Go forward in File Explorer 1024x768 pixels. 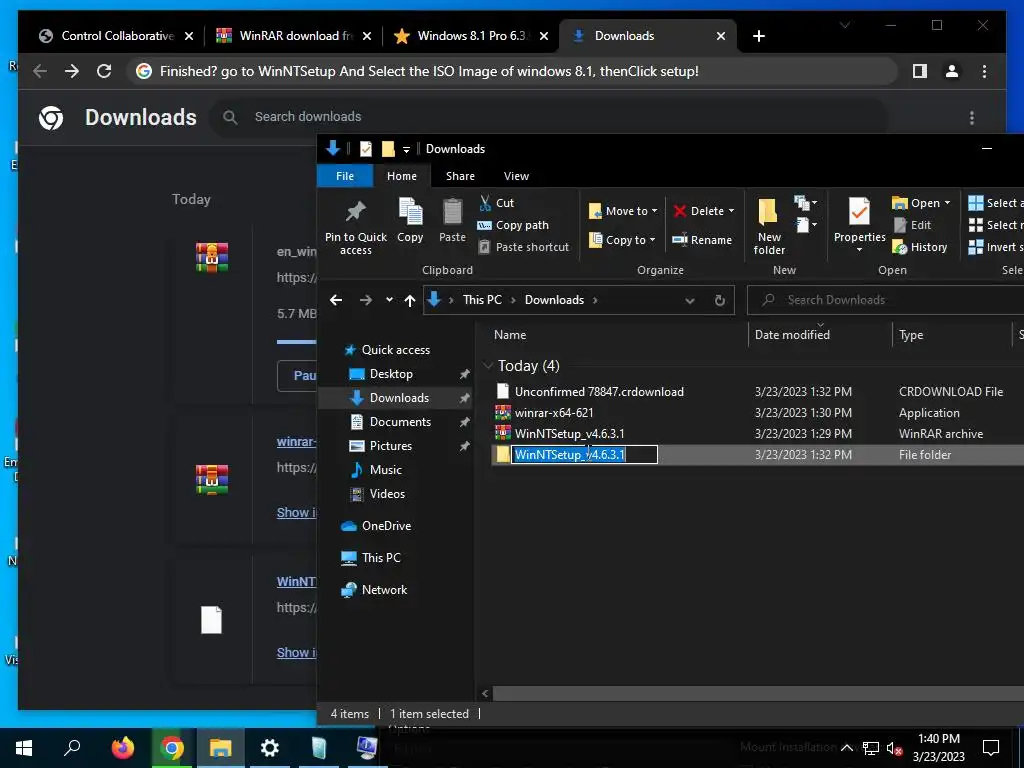(366, 300)
